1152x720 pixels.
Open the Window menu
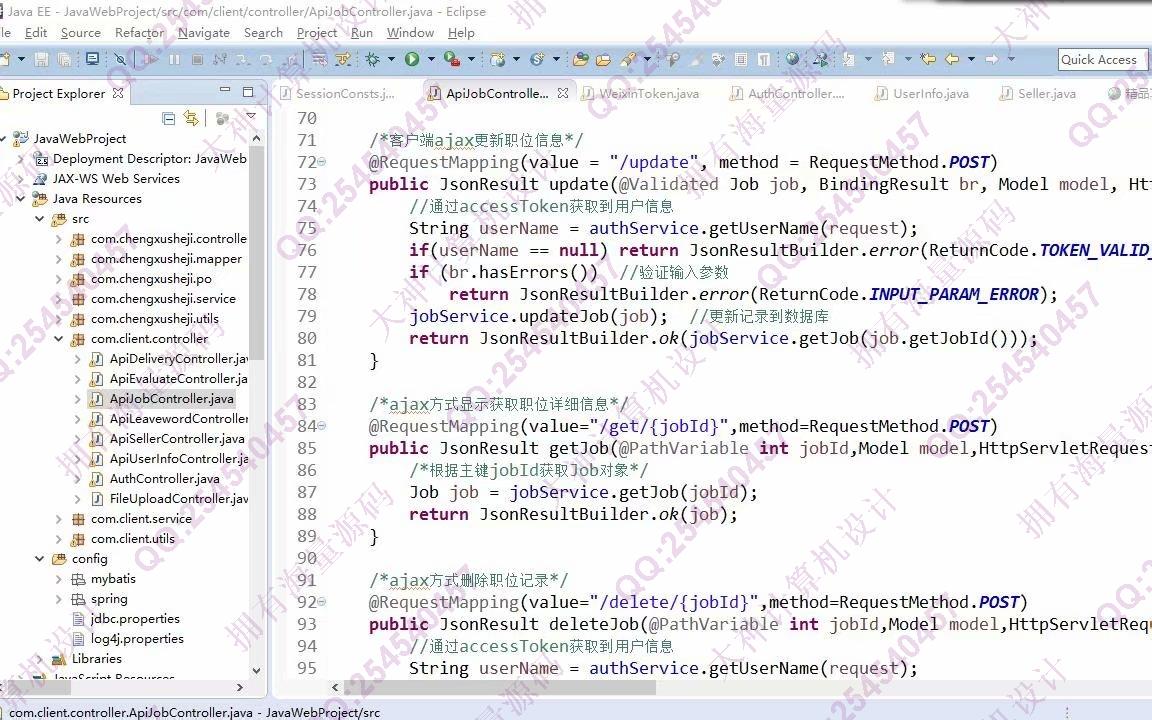point(410,33)
